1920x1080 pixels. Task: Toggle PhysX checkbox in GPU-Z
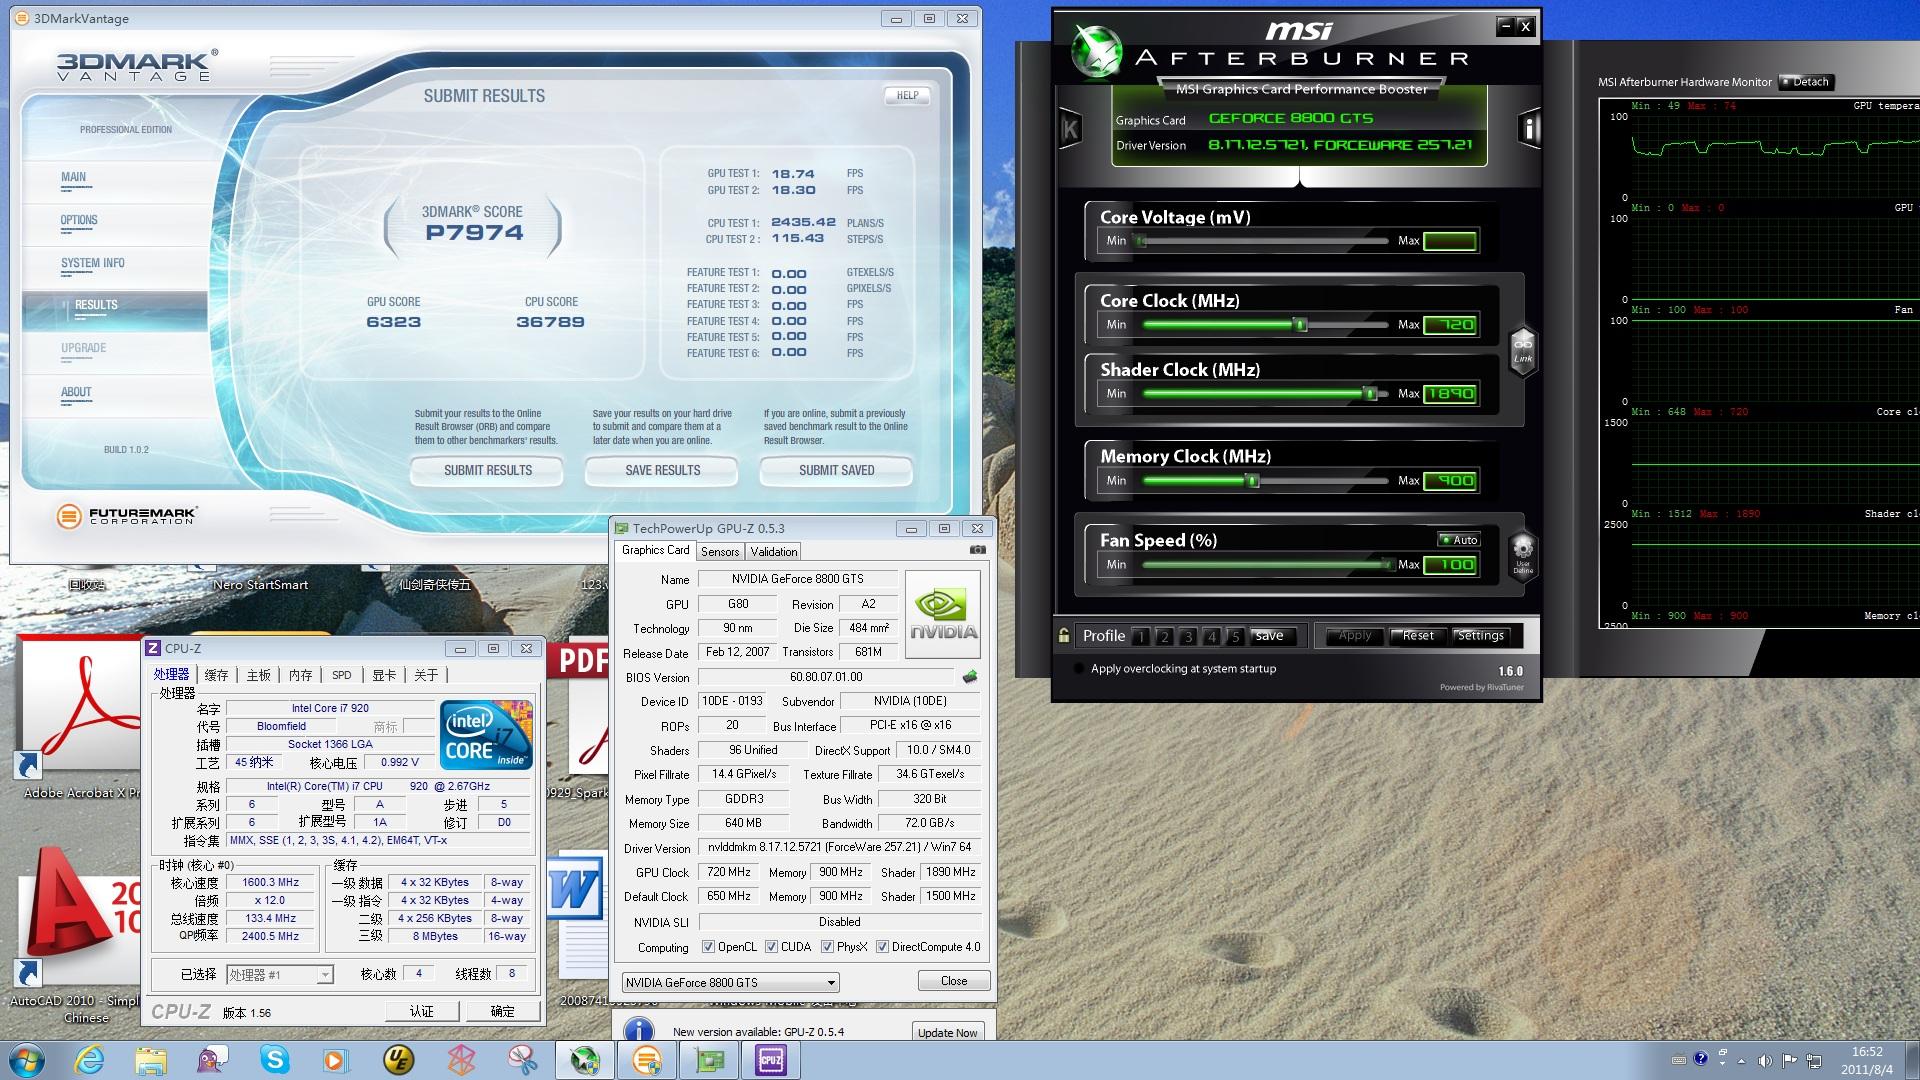click(x=827, y=947)
